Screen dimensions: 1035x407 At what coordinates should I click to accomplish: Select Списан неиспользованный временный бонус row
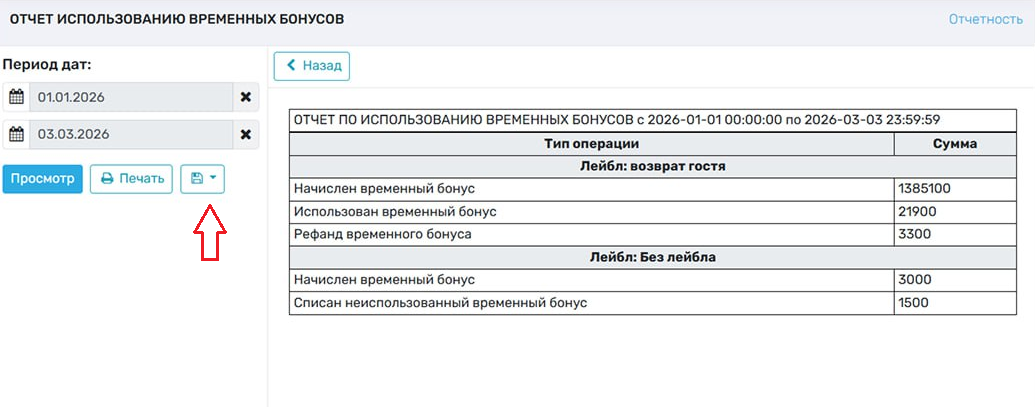tap(591, 303)
